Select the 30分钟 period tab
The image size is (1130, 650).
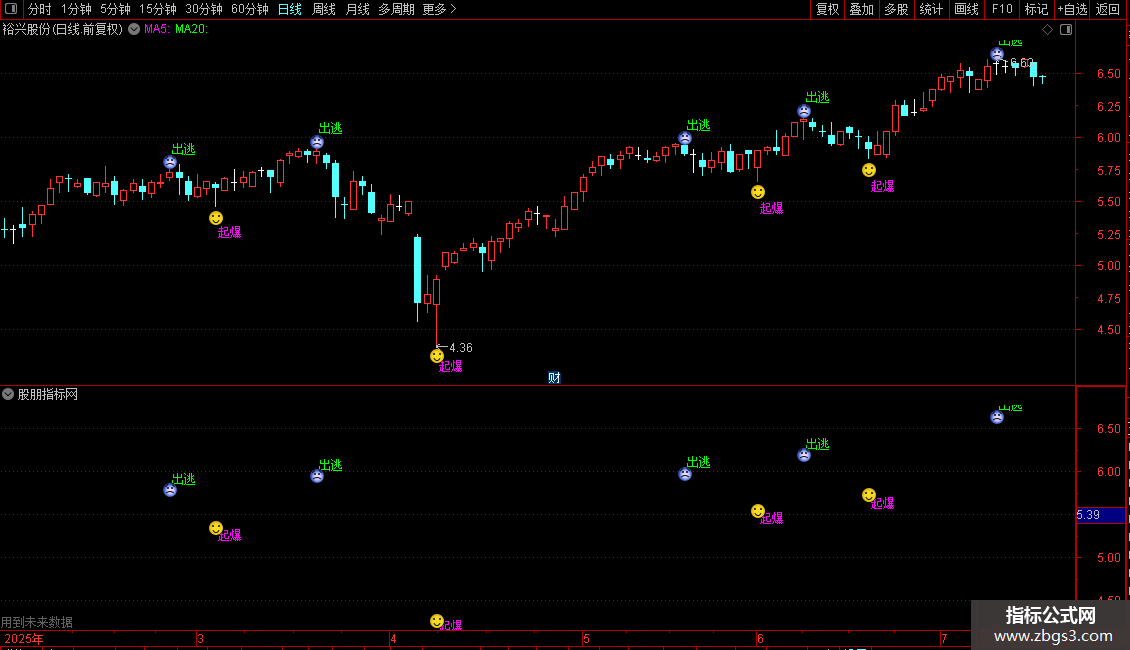(x=204, y=9)
